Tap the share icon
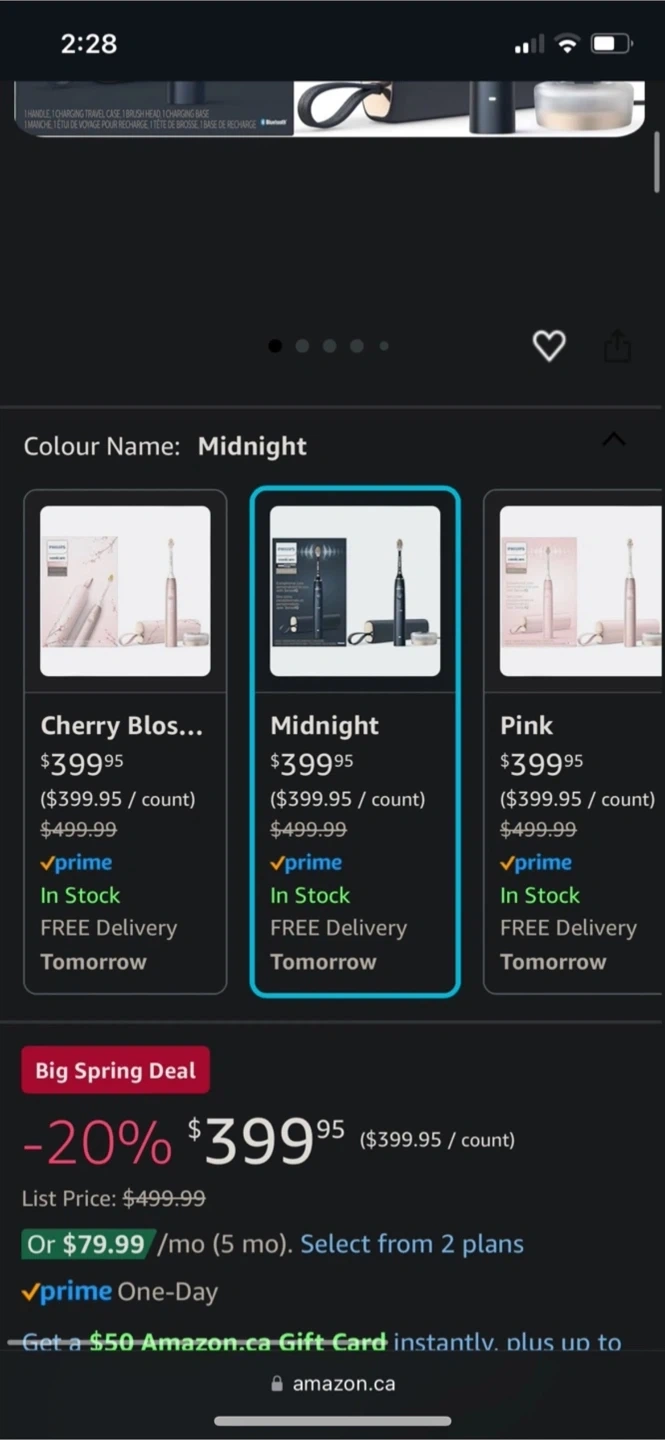665x1440 pixels. 618,347
